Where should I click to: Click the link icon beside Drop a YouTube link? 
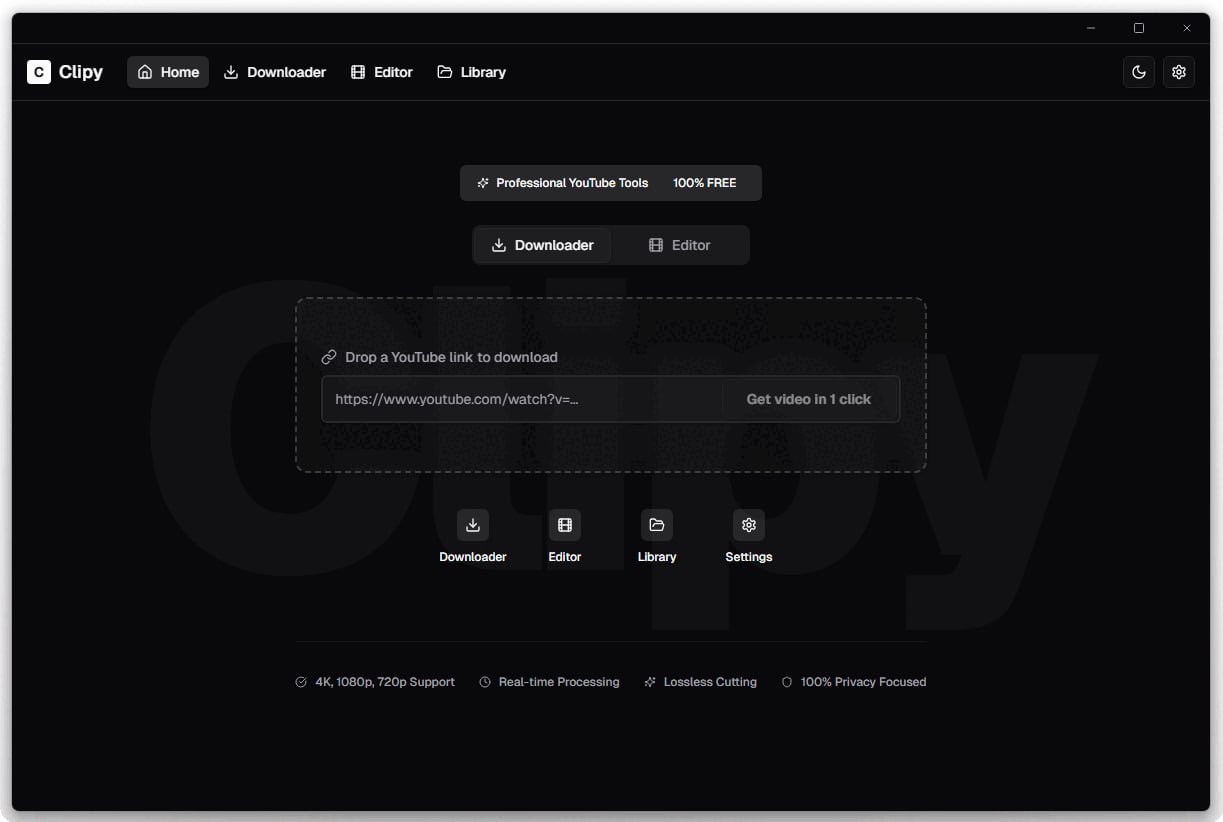(x=329, y=357)
